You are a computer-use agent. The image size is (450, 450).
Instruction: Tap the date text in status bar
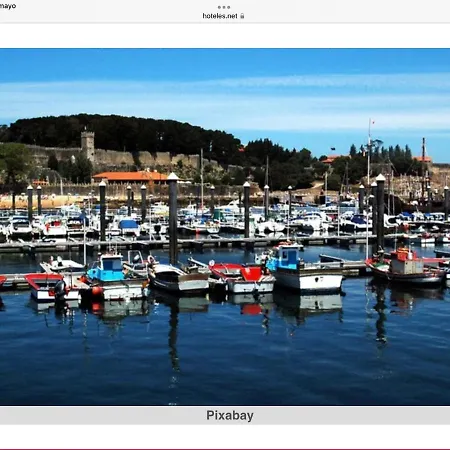pyautogui.click(x=7, y=6)
